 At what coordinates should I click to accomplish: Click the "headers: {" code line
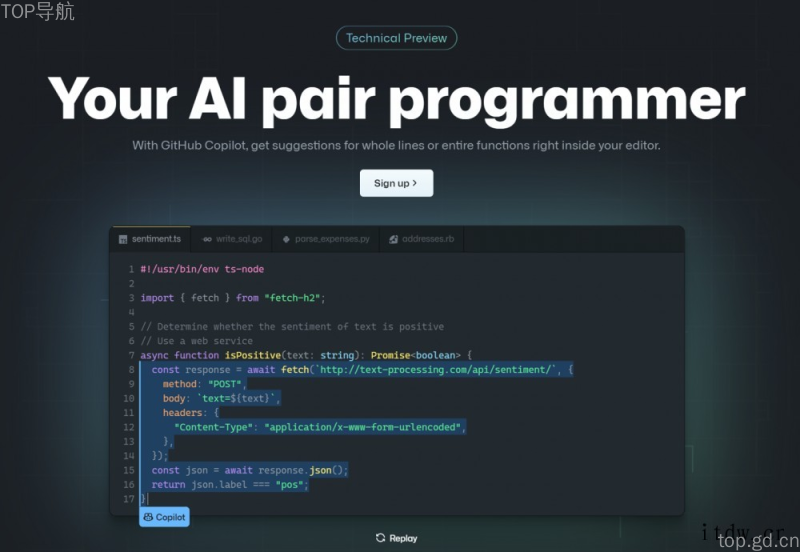(x=191, y=412)
